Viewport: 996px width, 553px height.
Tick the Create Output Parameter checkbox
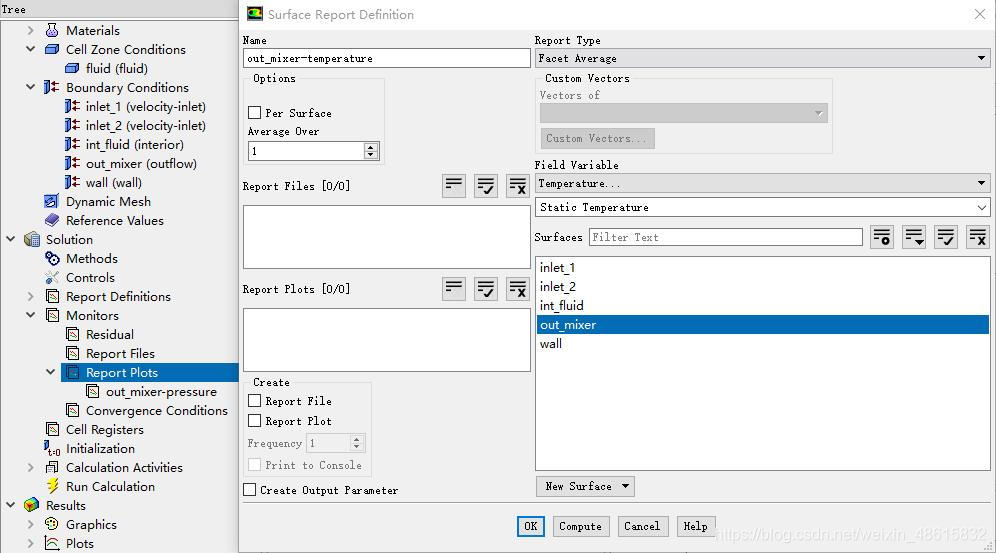pyautogui.click(x=250, y=490)
